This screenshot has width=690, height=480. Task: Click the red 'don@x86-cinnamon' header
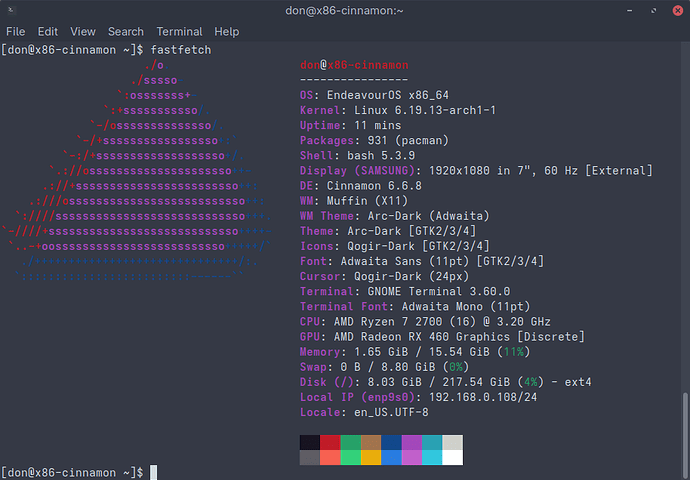(x=354, y=65)
